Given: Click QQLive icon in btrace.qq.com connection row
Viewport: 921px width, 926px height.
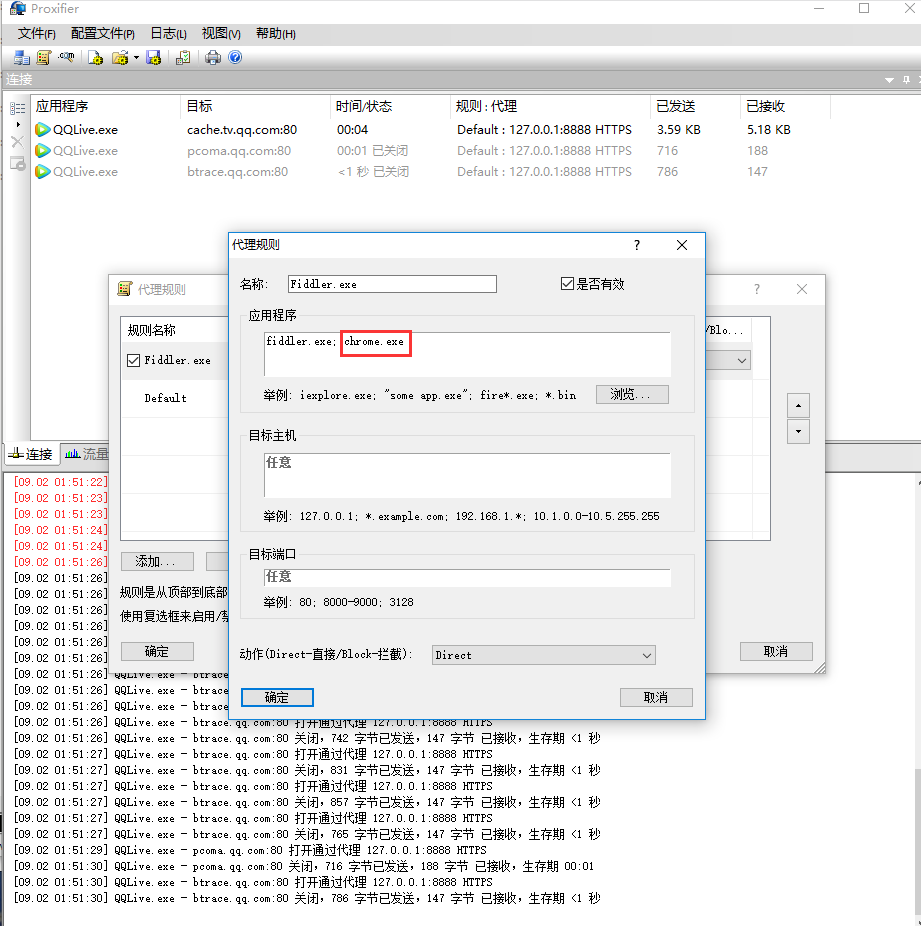Looking at the screenshot, I should pyautogui.click(x=42, y=172).
